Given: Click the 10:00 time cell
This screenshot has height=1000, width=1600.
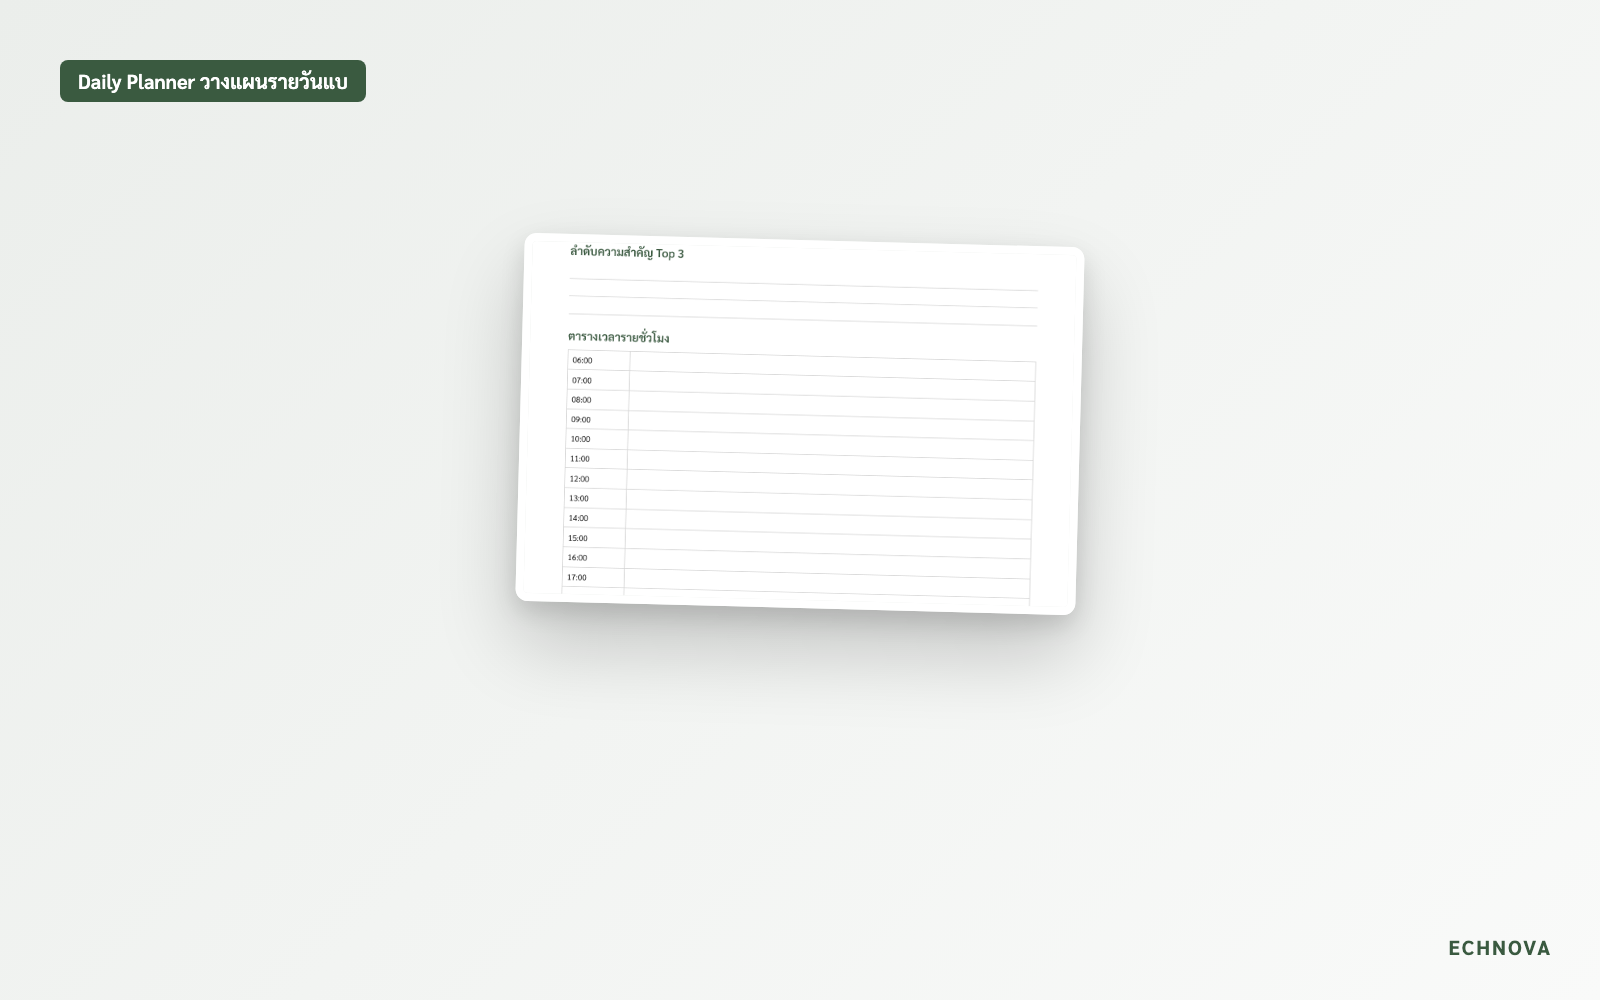Looking at the screenshot, I should 597,439.
